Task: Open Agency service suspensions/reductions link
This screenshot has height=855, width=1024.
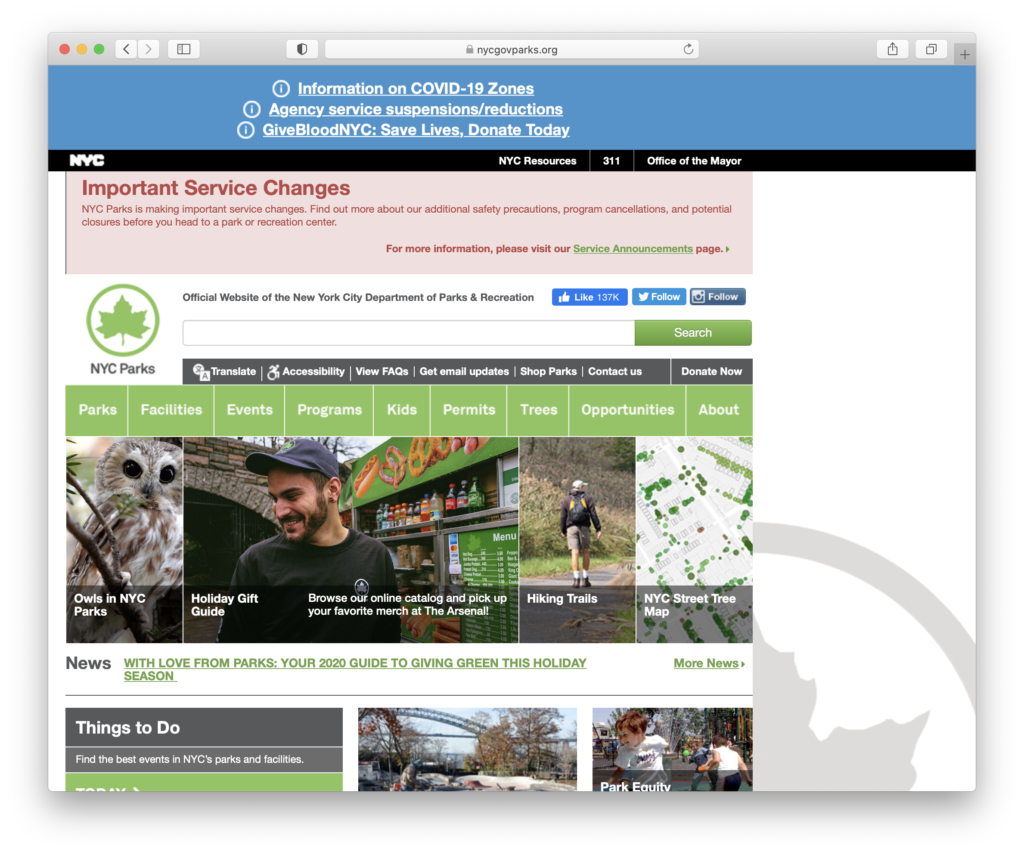Action: (416, 109)
